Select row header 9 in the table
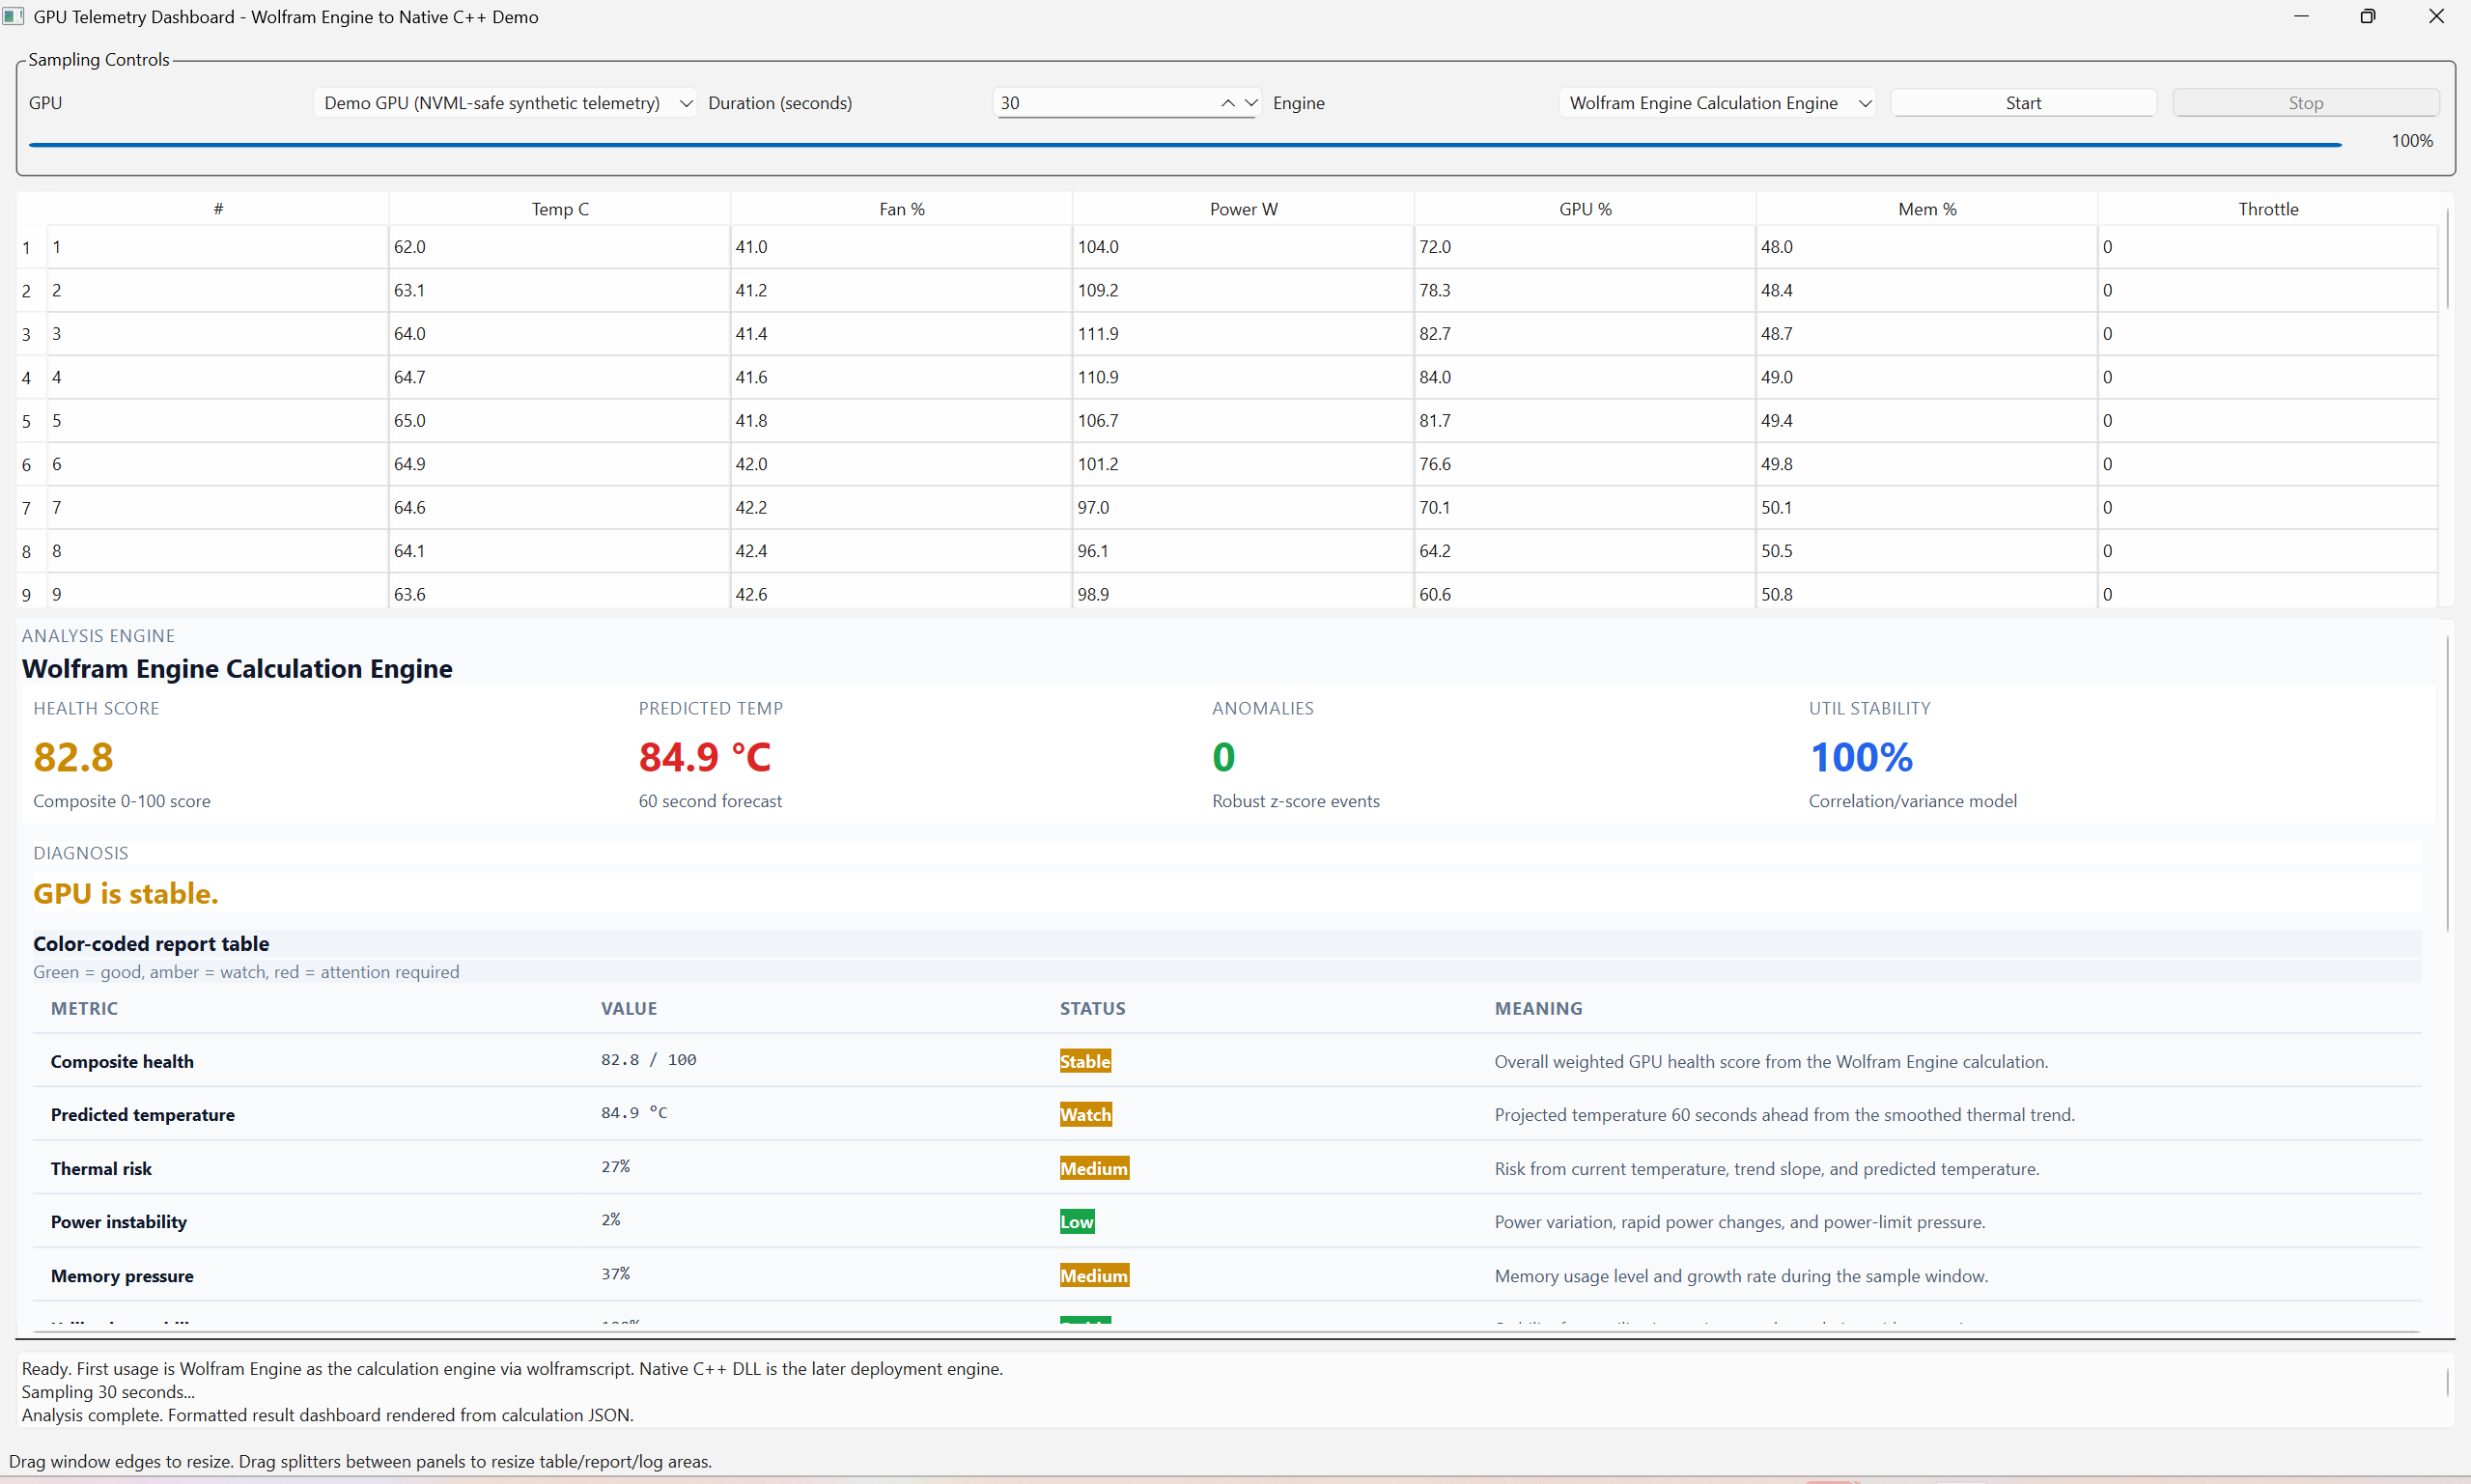The image size is (2471, 1484). 27,594
